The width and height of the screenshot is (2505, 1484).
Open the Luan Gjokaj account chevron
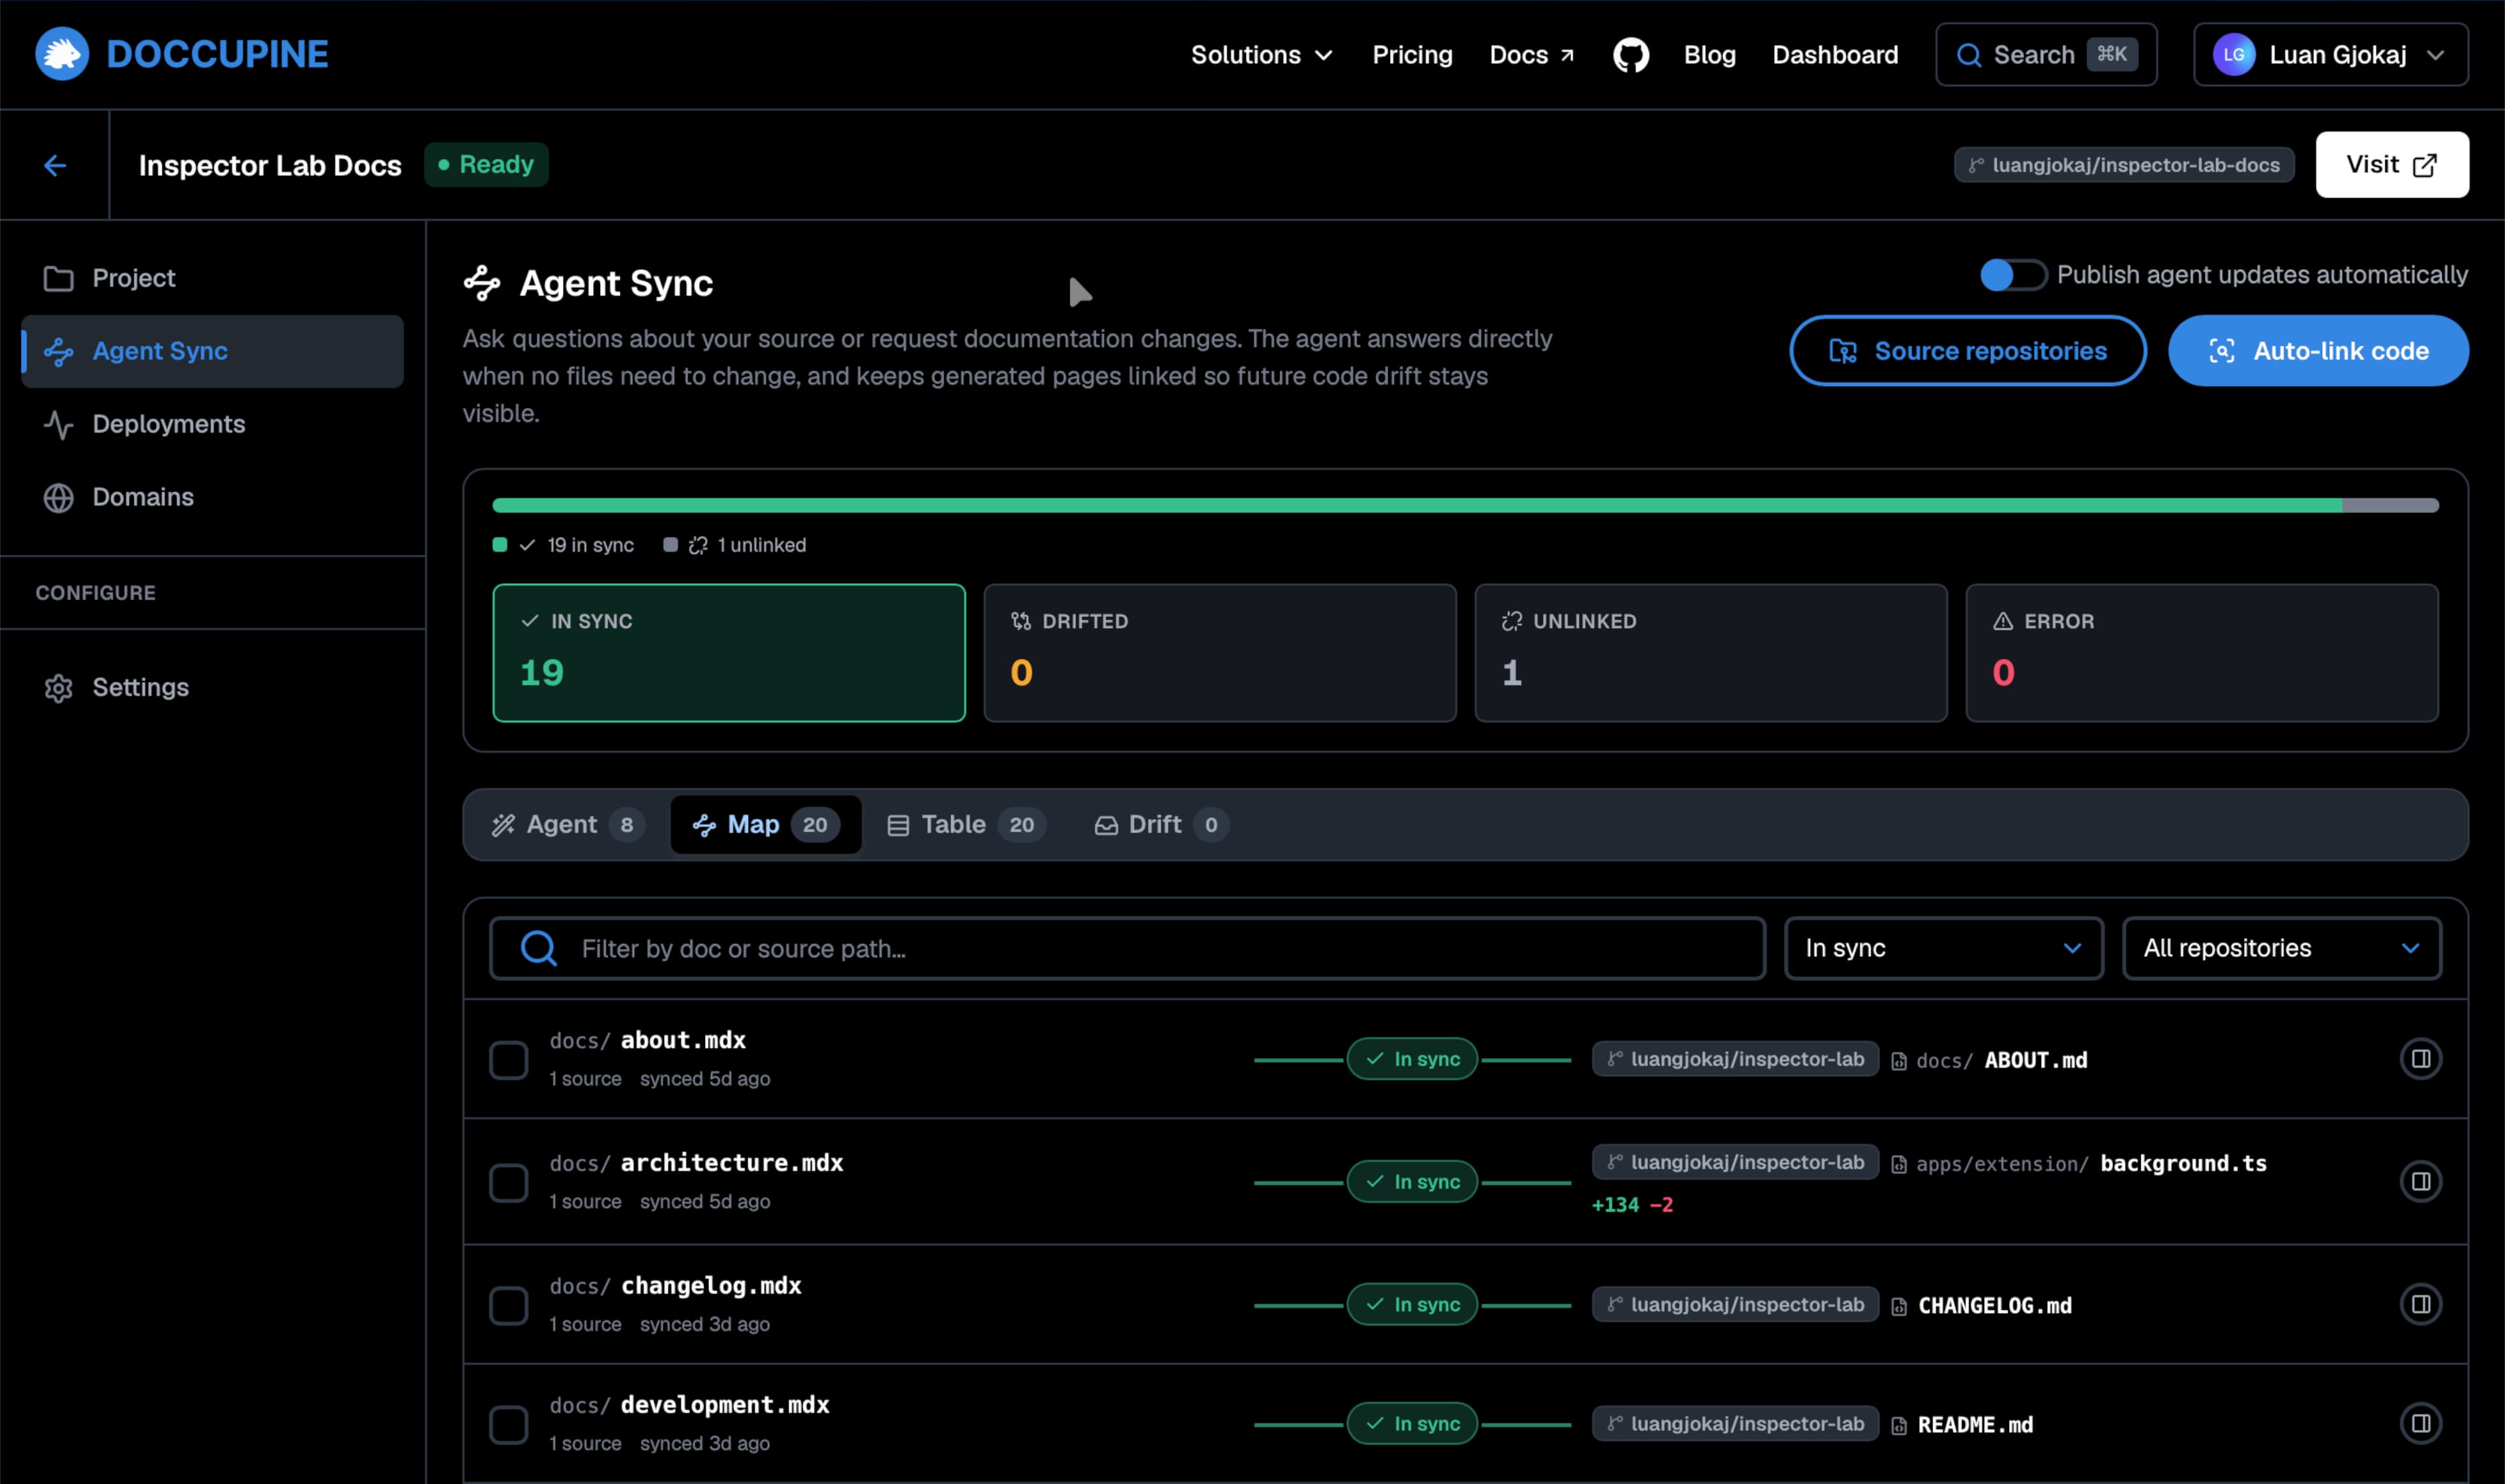click(2435, 55)
